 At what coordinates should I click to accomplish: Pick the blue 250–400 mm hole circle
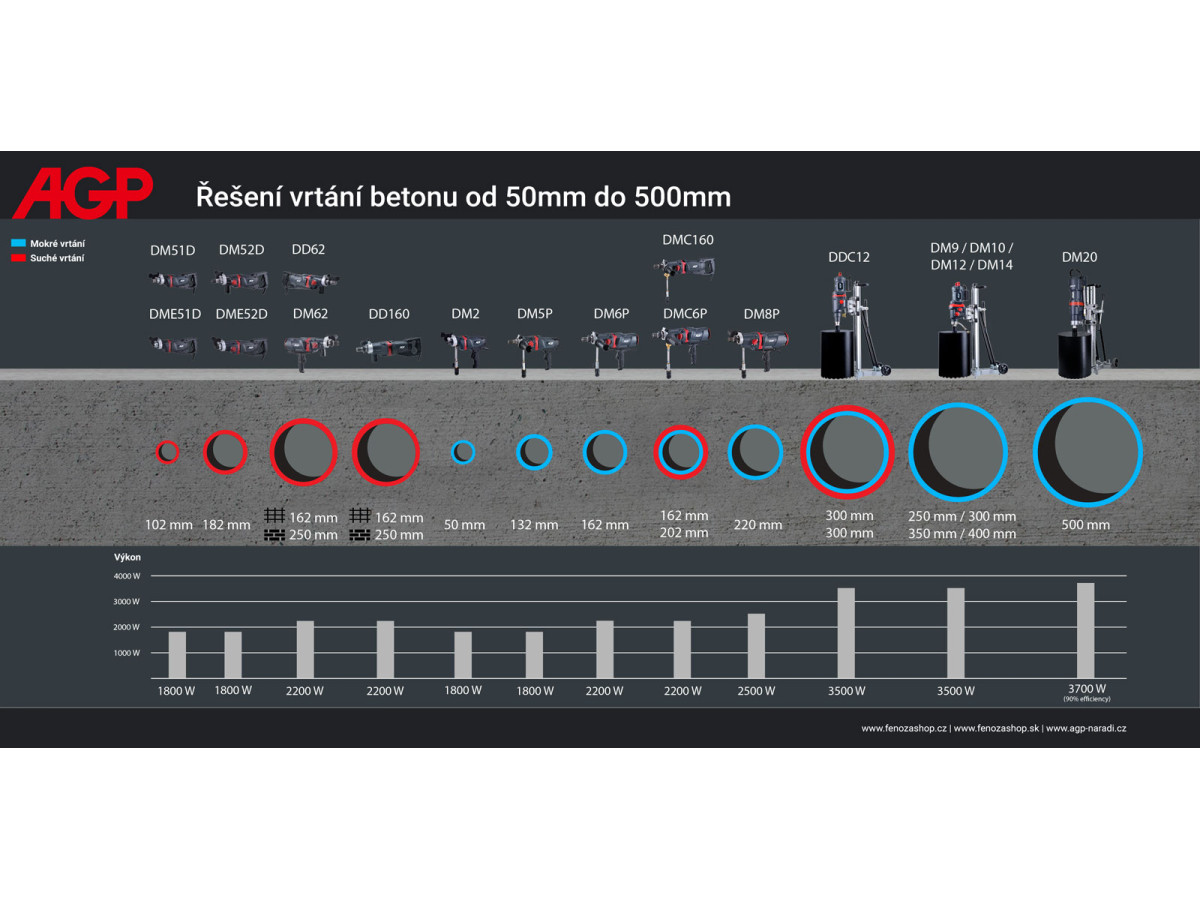pos(958,451)
